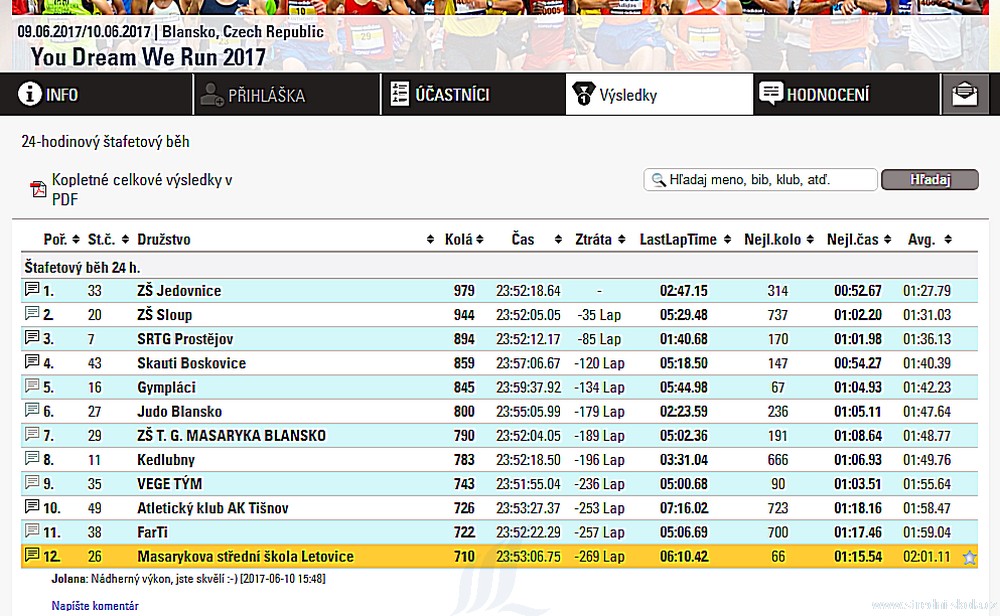Viewport: 1000px width, 616px height.
Task: Select the Výsledky tab
Action: pyautogui.click(x=659, y=94)
